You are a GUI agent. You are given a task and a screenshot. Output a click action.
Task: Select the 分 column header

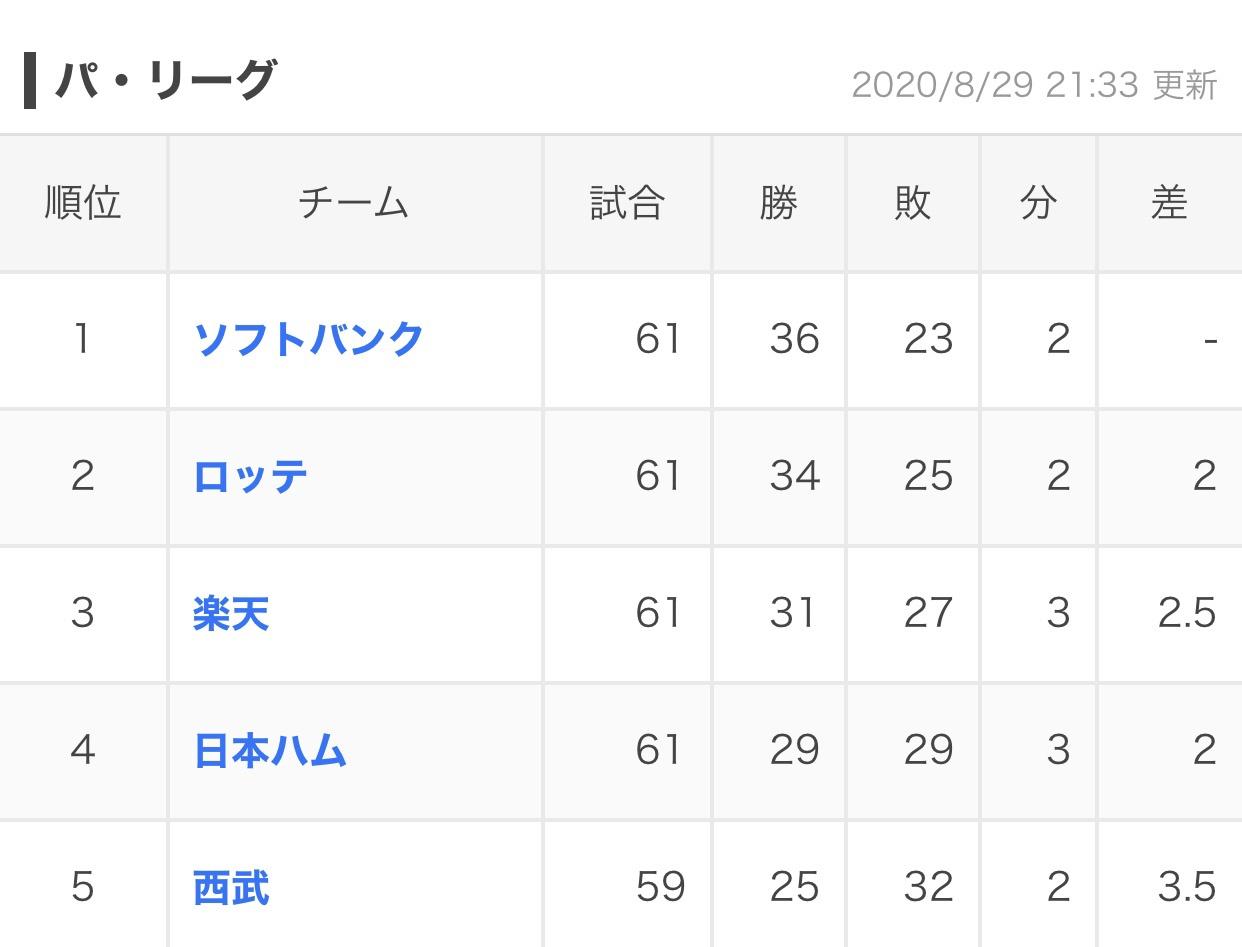pos(1038,203)
